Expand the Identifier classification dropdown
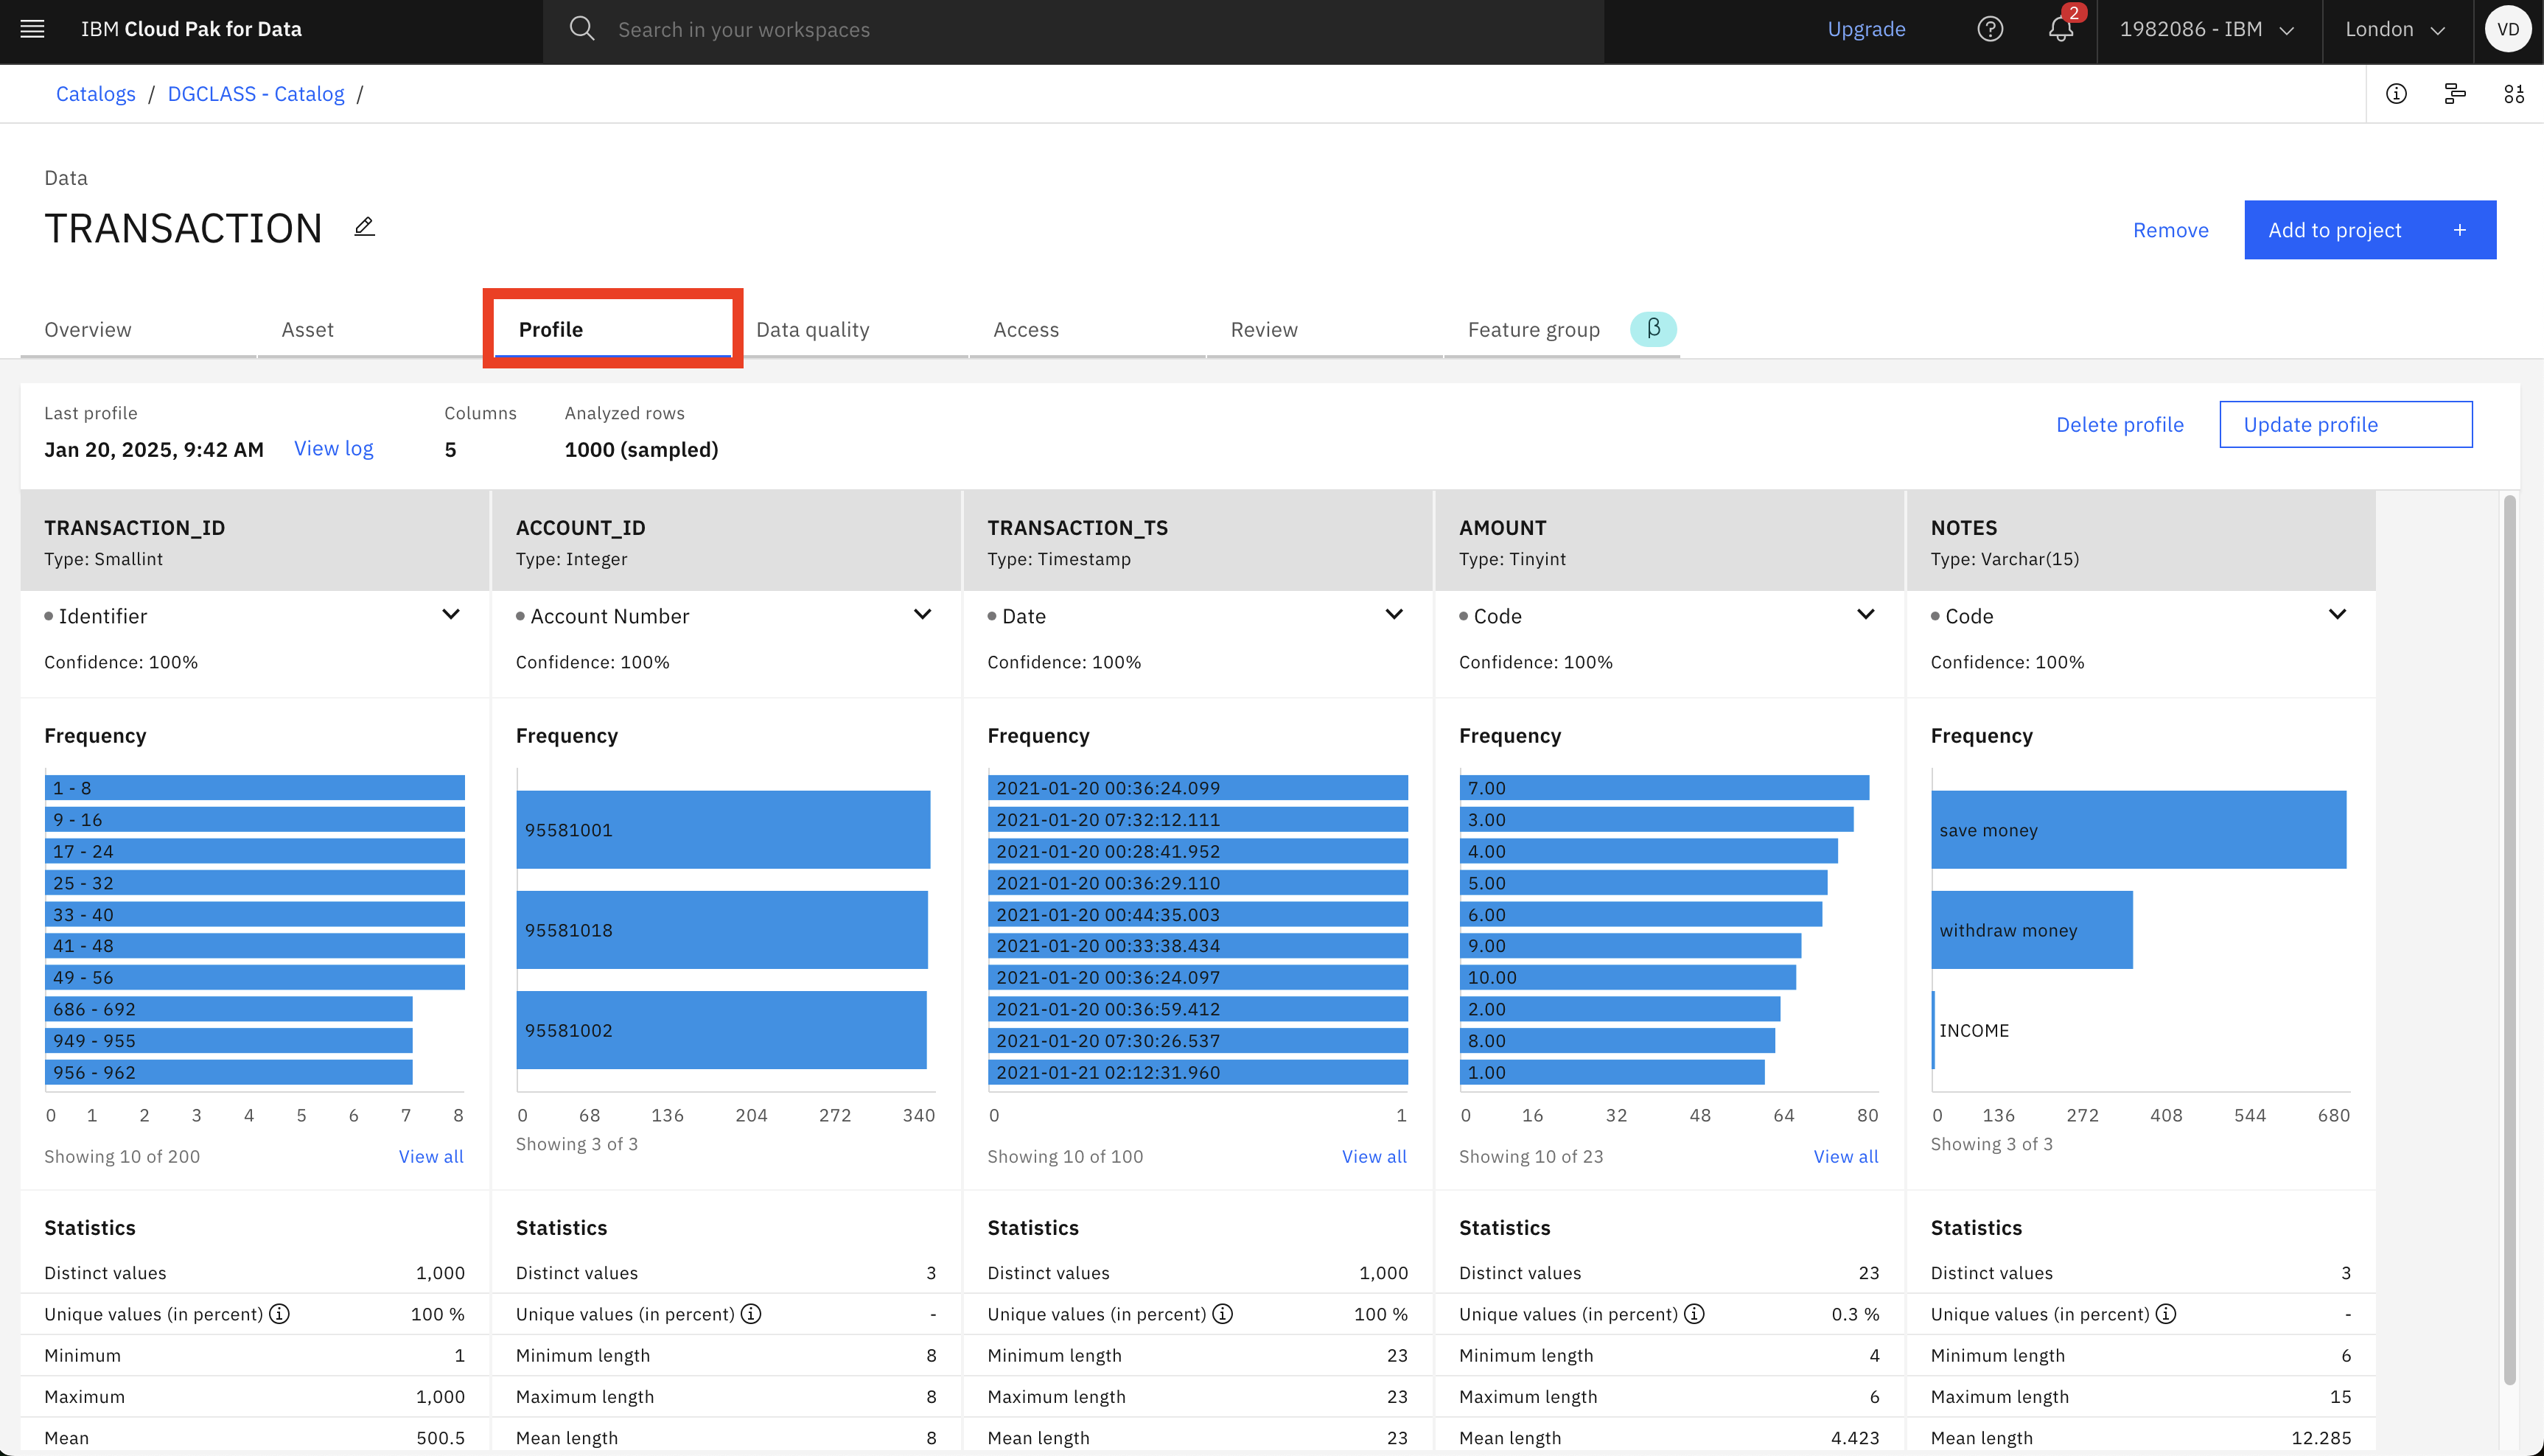Screen dimensions: 2544x1456 (x=451, y=614)
